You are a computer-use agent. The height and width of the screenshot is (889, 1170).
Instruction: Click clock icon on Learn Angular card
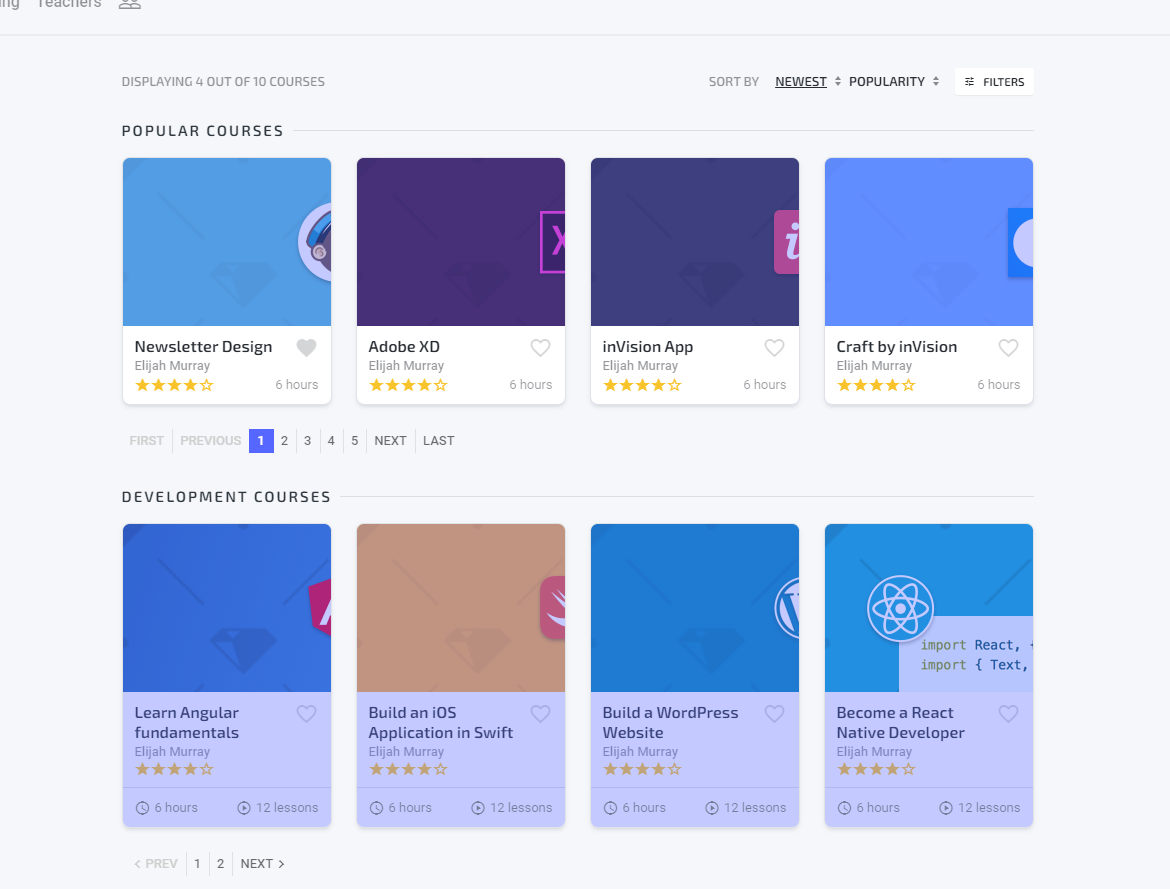(x=143, y=808)
